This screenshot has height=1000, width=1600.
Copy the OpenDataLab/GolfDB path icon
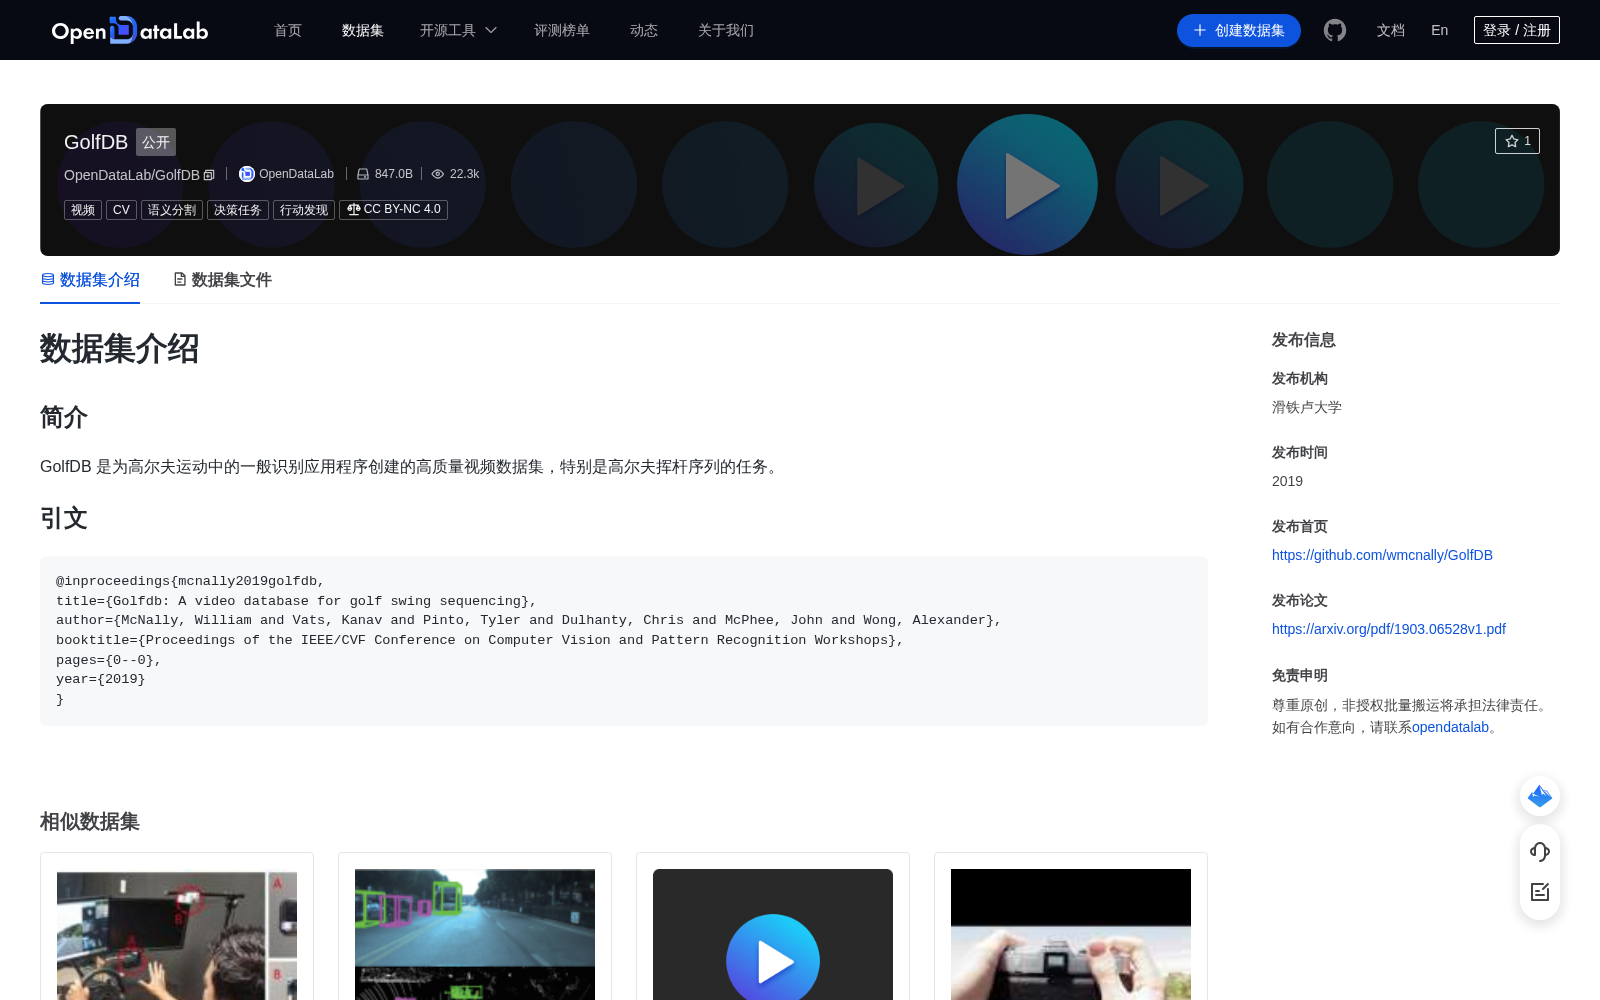coord(209,175)
